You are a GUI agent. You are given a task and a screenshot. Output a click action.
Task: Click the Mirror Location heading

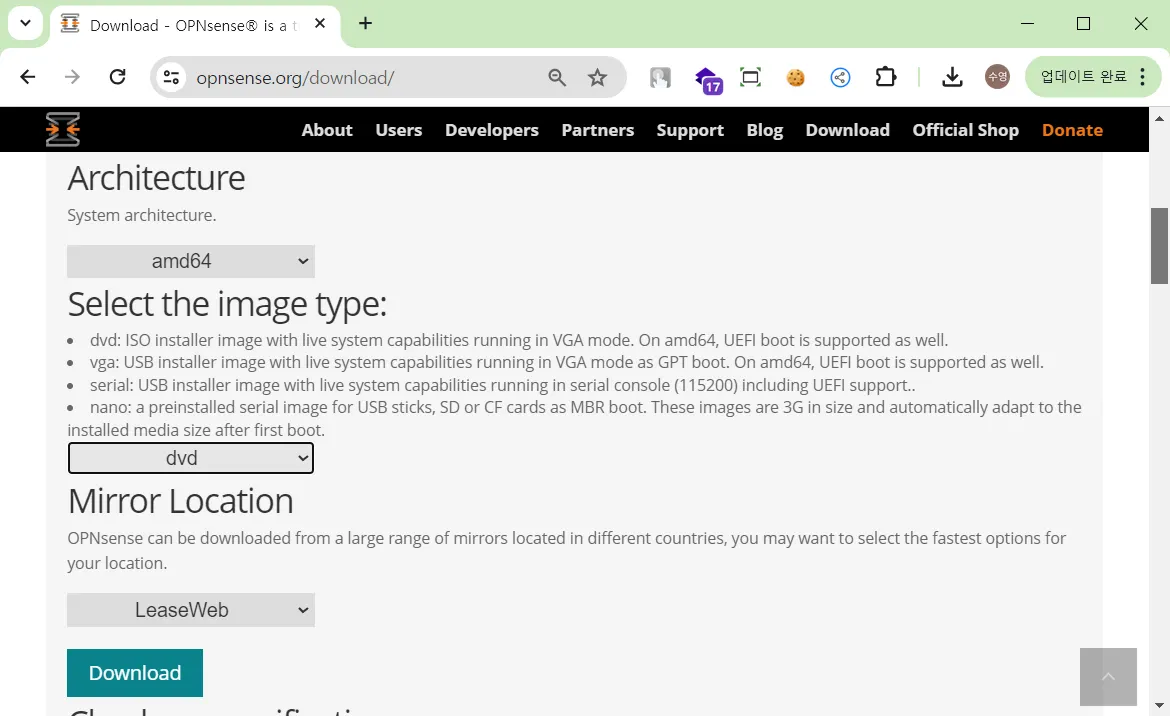click(181, 501)
